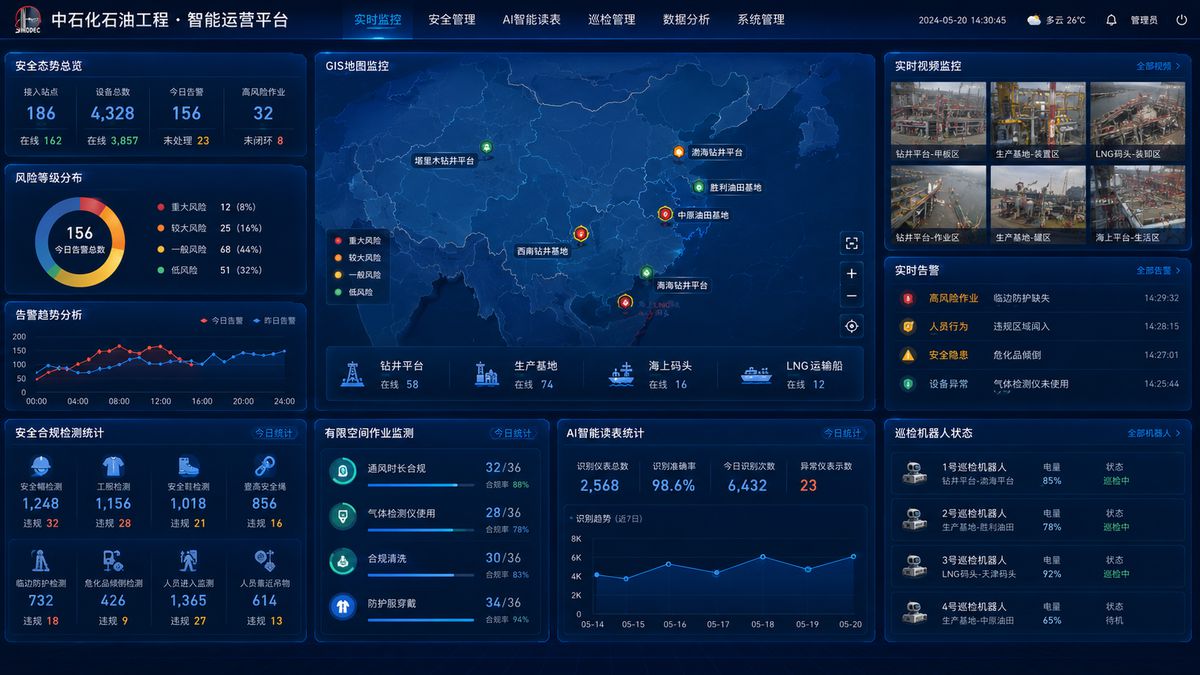
Task: Open the 数据分析 tab
Action: click(686, 19)
